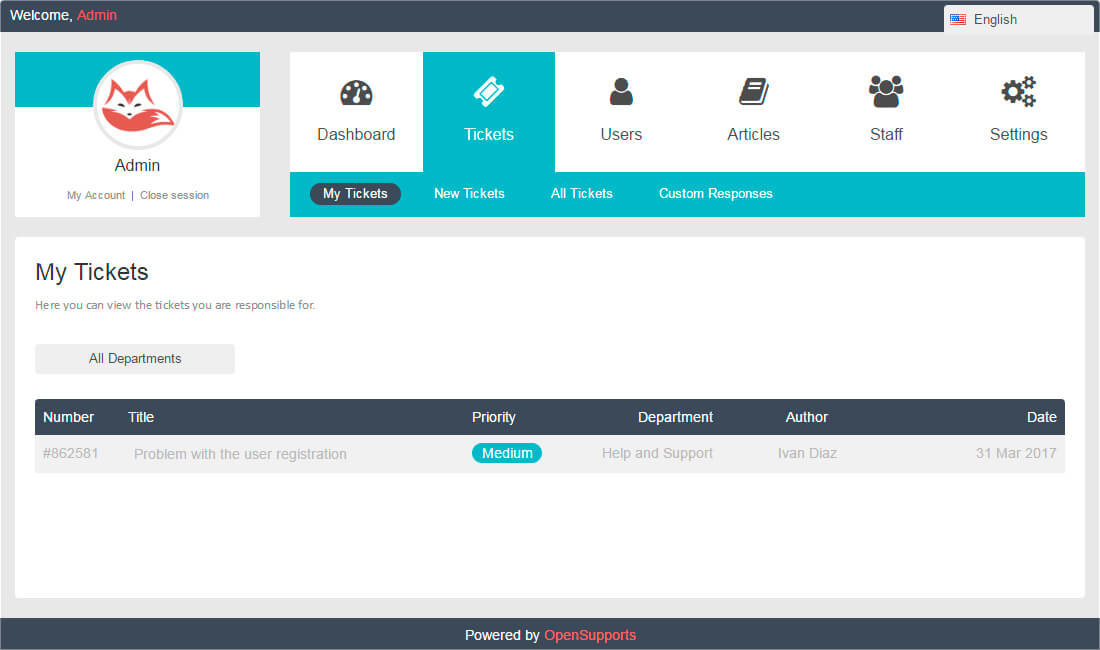Open the Articles section
This screenshot has height=650, width=1100.
coord(753,110)
